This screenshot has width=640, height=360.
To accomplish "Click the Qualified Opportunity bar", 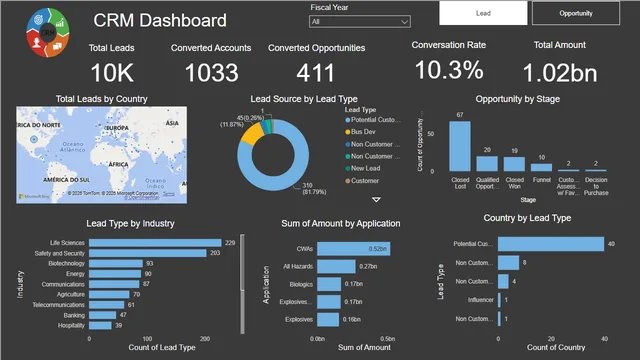I will point(487,164).
